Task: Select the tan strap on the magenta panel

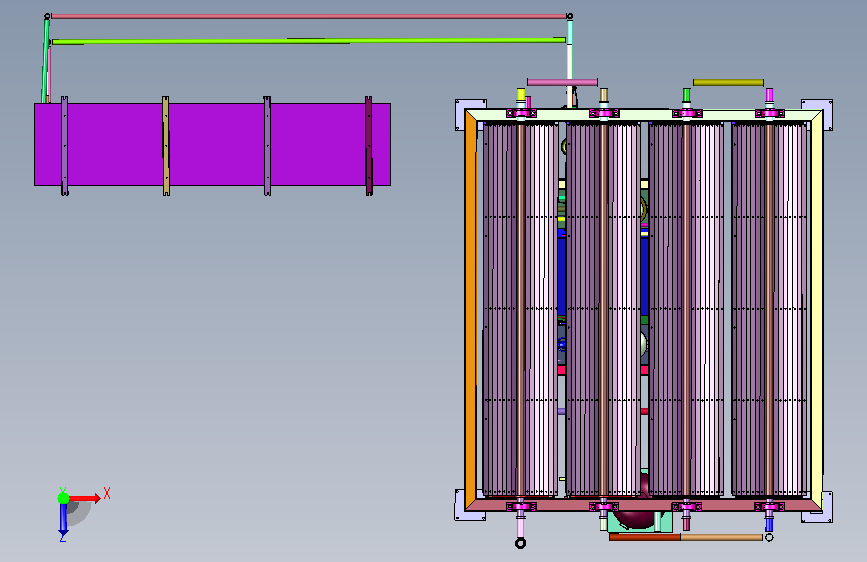Action: click(166, 146)
